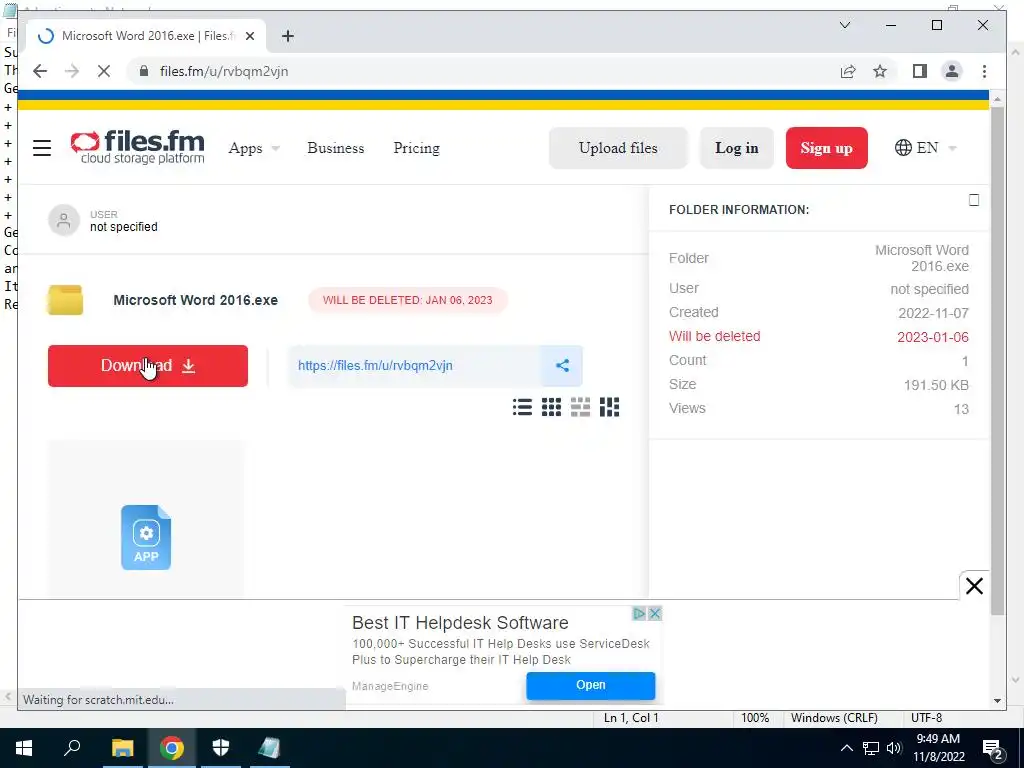Screen dimensions: 1024x768
Task: Click the red Download button
Action: (x=148, y=366)
